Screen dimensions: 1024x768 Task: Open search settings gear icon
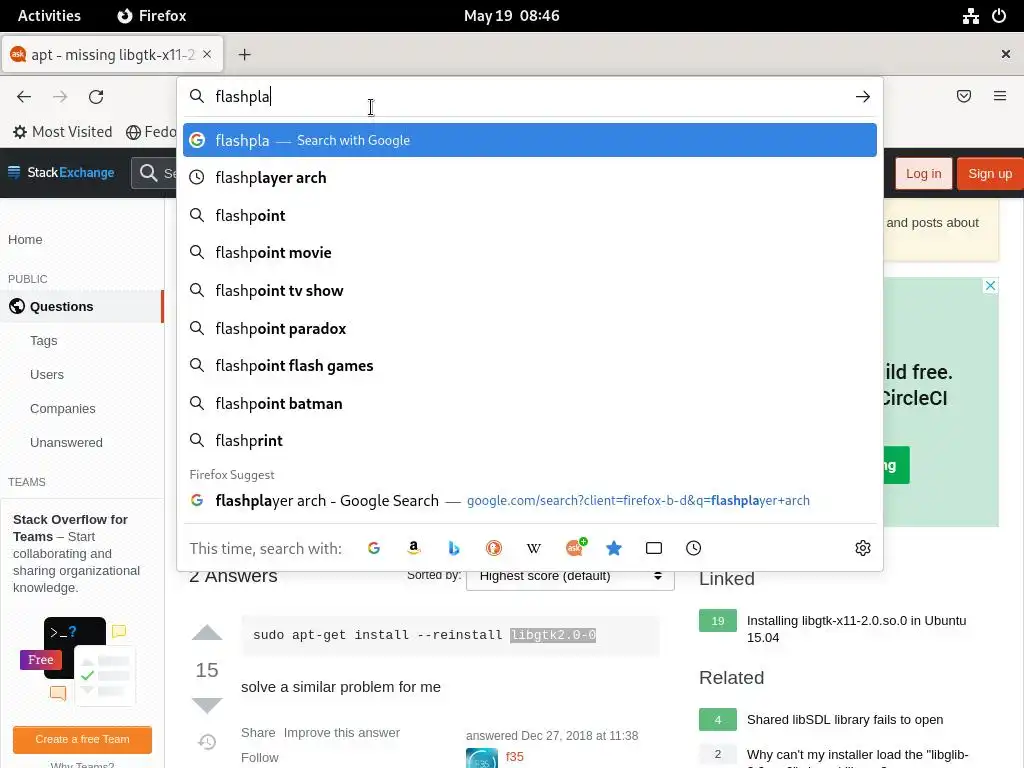(x=863, y=548)
